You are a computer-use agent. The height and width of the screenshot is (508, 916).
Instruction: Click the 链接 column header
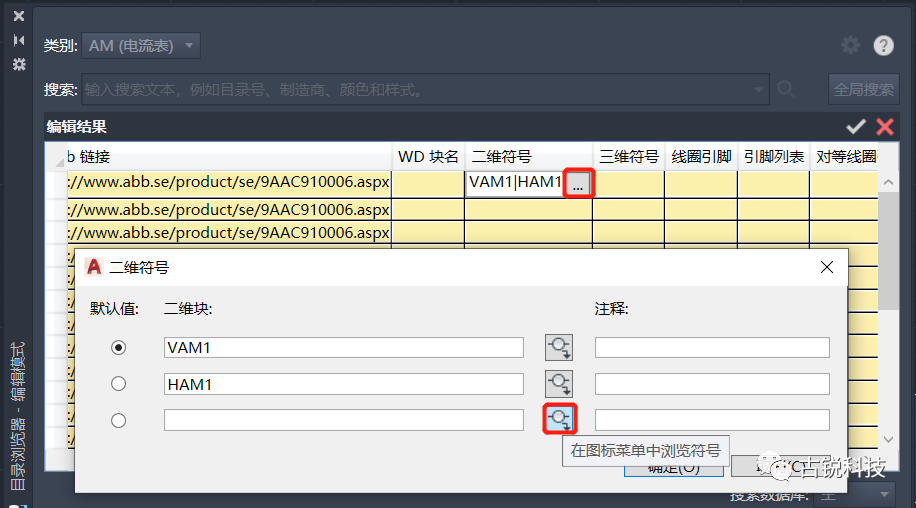[x=229, y=156]
